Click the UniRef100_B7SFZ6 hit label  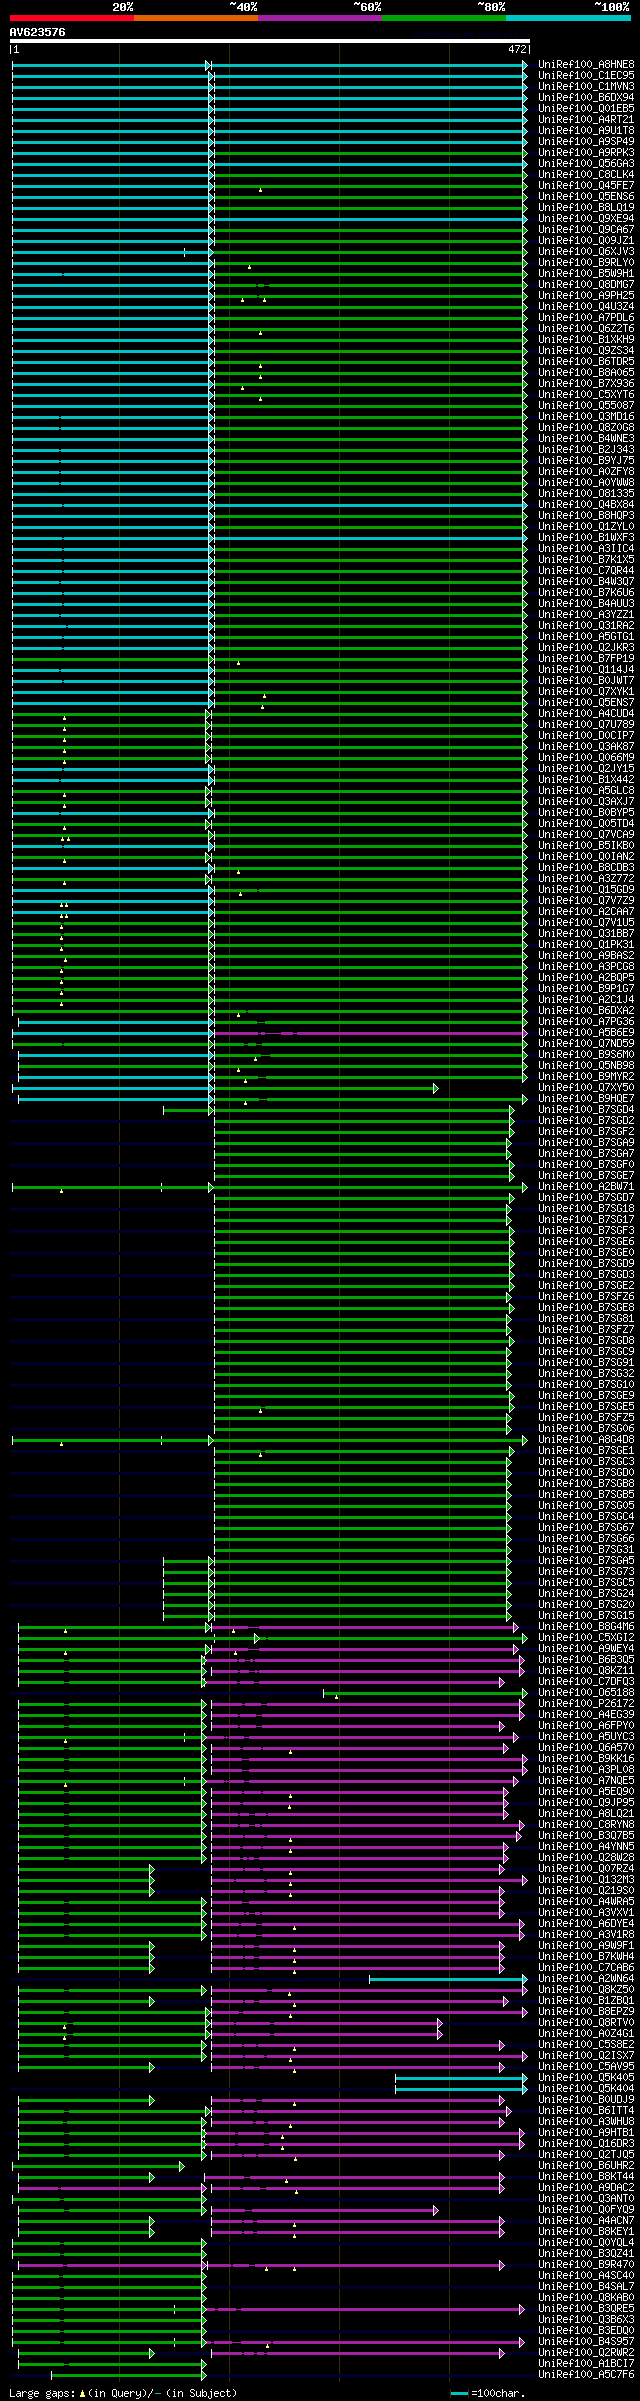pos(586,1296)
